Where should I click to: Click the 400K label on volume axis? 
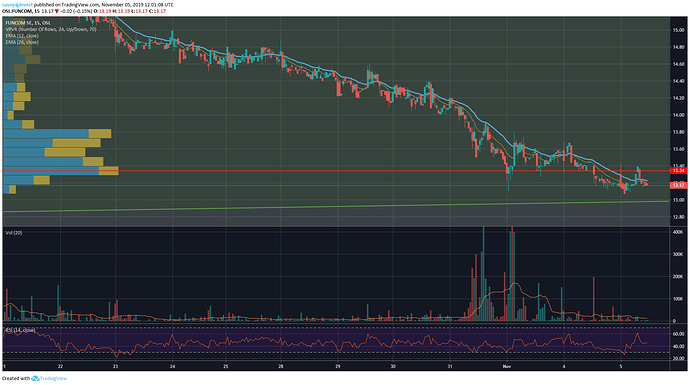pyautogui.click(x=677, y=232)
